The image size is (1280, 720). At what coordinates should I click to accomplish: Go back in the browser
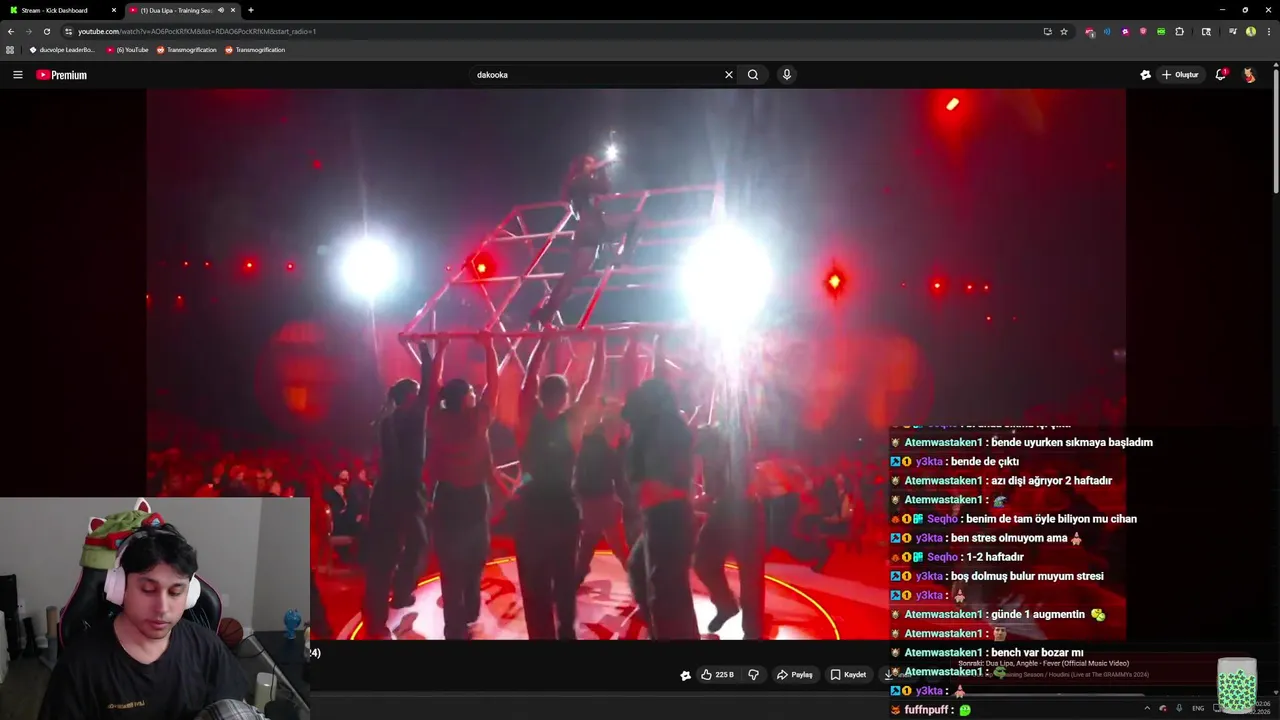[x=11, y=31]
